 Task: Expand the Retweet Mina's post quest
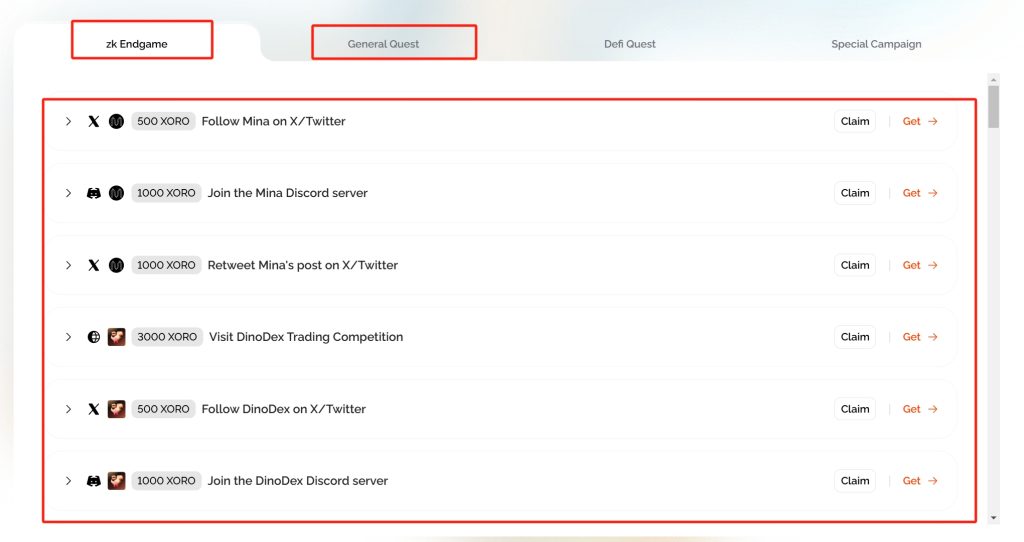click(x=68, y=265)
